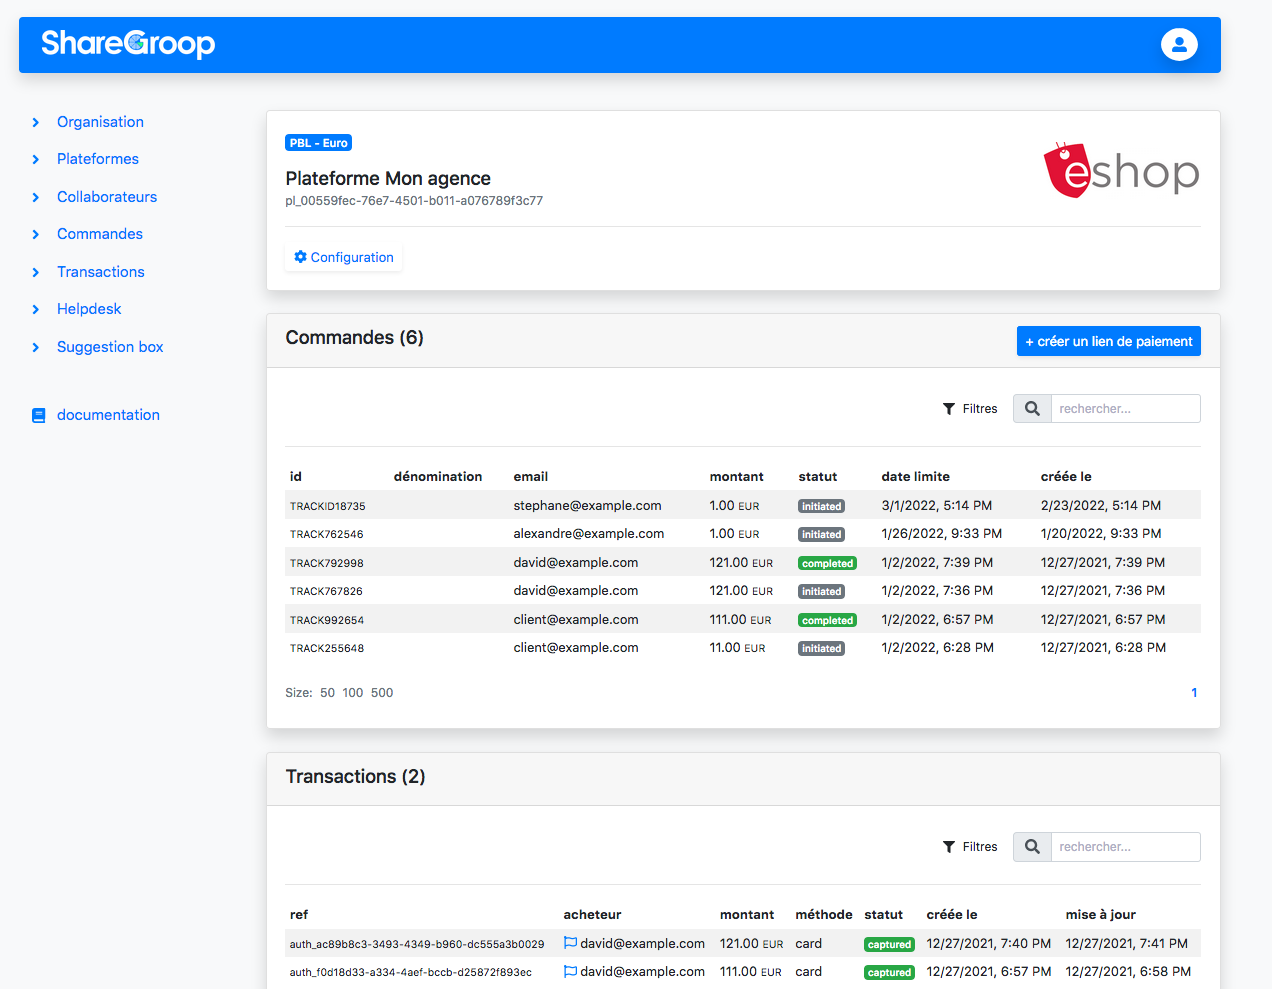Image resolution: width=1272 pixels, height=989 pixels.
Task: Select order TRACK255648
Action: pos(327,648)
